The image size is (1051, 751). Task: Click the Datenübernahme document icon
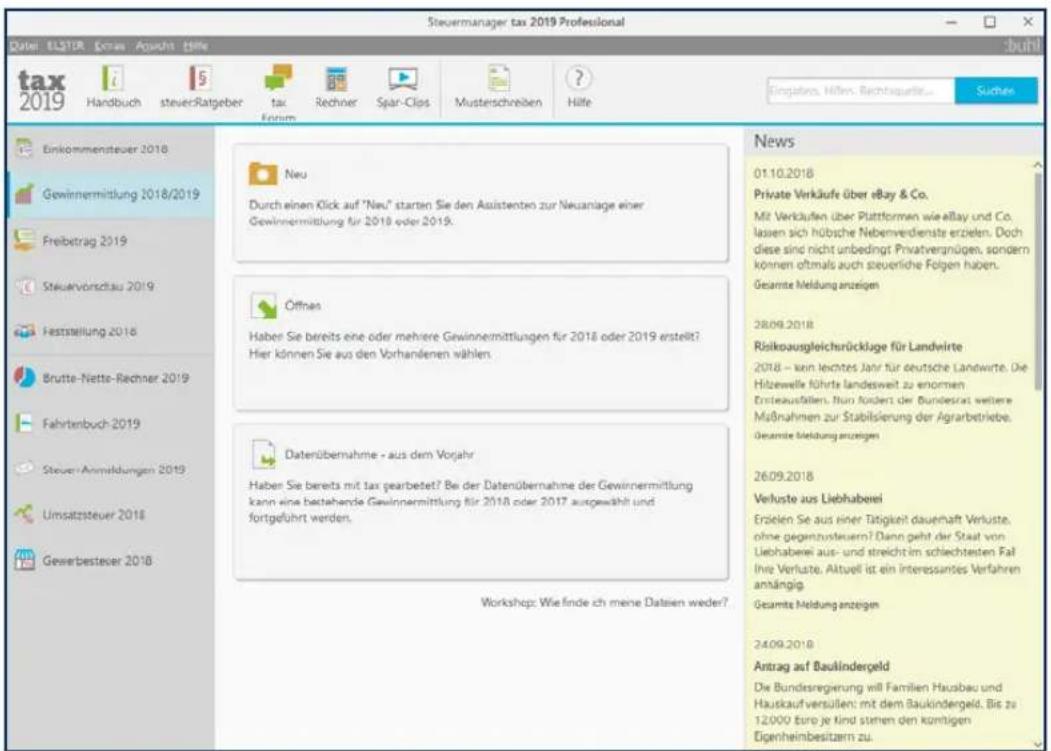pyautogui.click(x=263, y=454)
